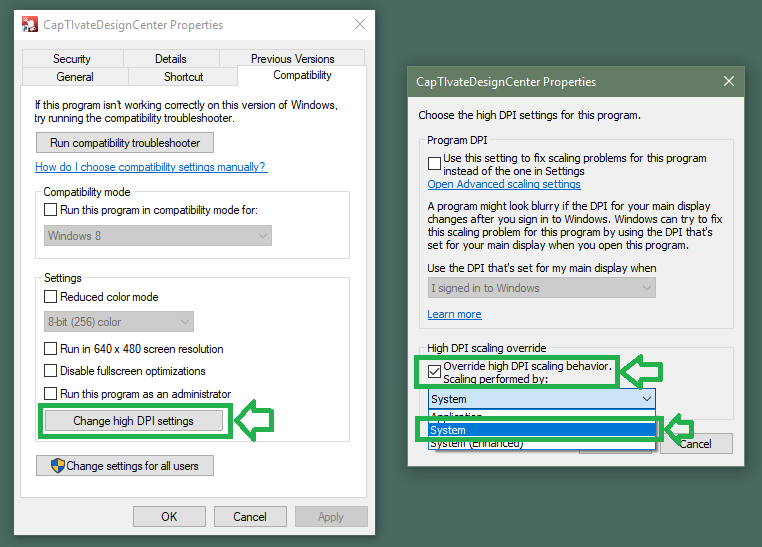Click Change settings for all users button
762x547 pixels.
click(125, 465)
